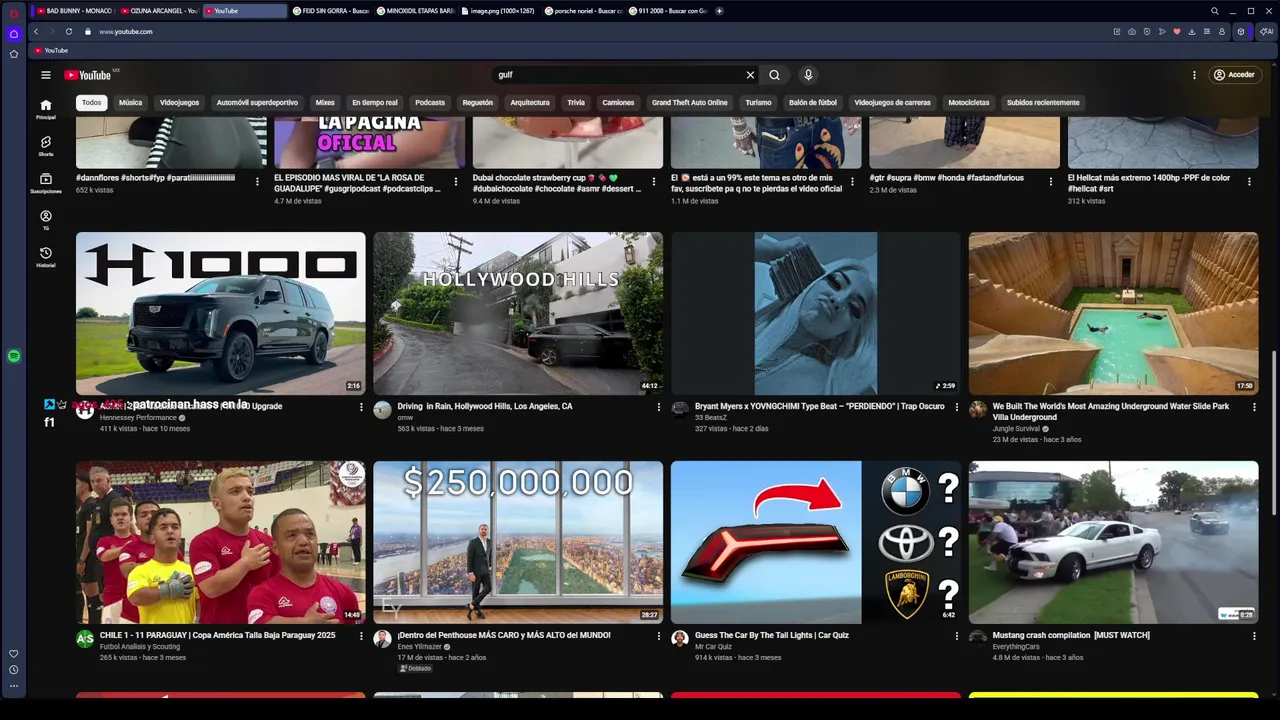Open the $250,000,000 penthouse thumbnail
Screen dimensions: 1280x720
[518, 542]
